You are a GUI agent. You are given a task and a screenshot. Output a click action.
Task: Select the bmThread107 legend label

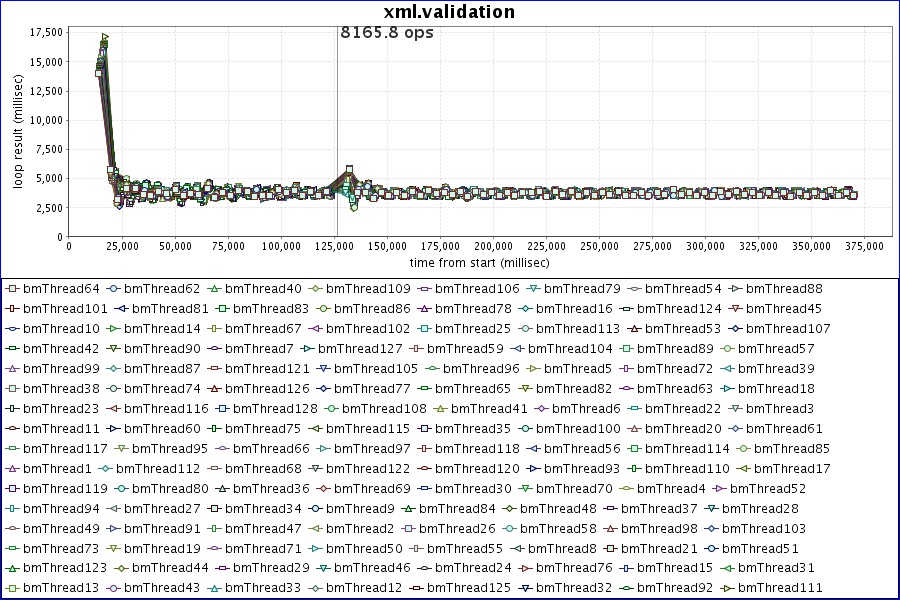click(x=792, y=329)
